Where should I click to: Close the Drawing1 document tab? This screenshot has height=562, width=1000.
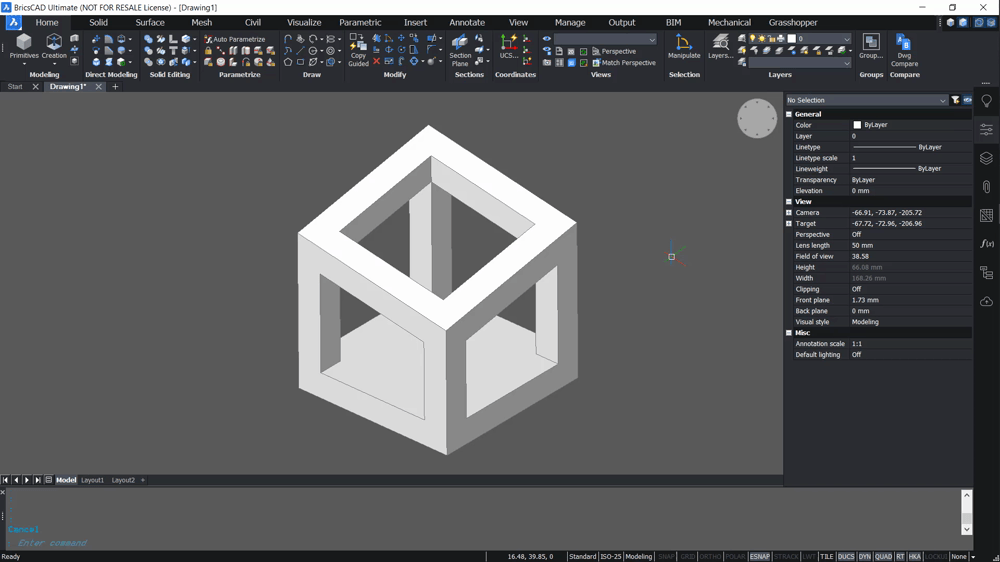98,87
